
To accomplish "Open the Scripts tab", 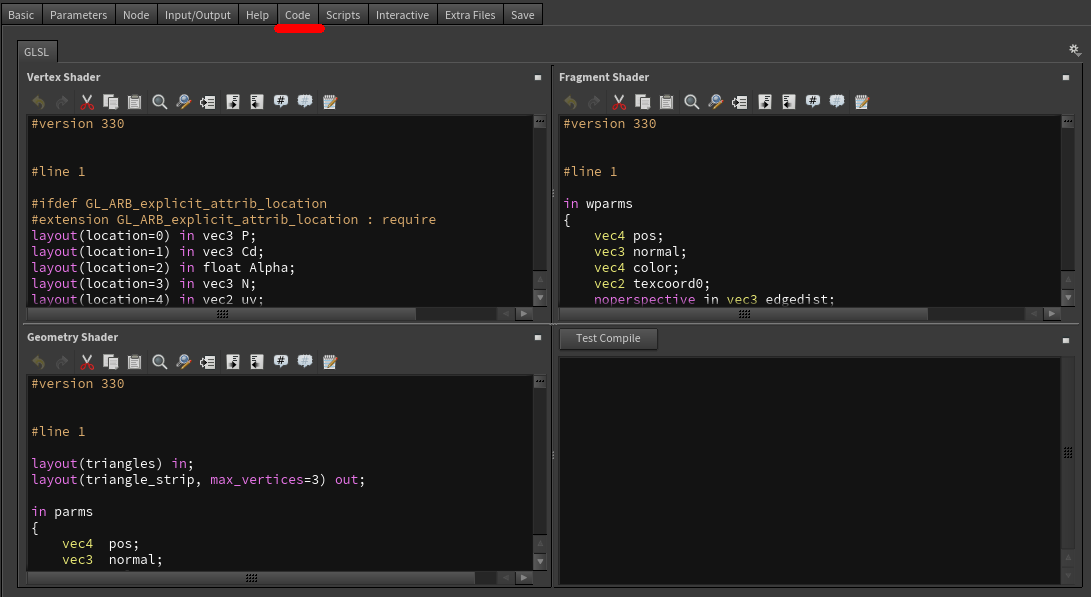I will coord(343,15).
